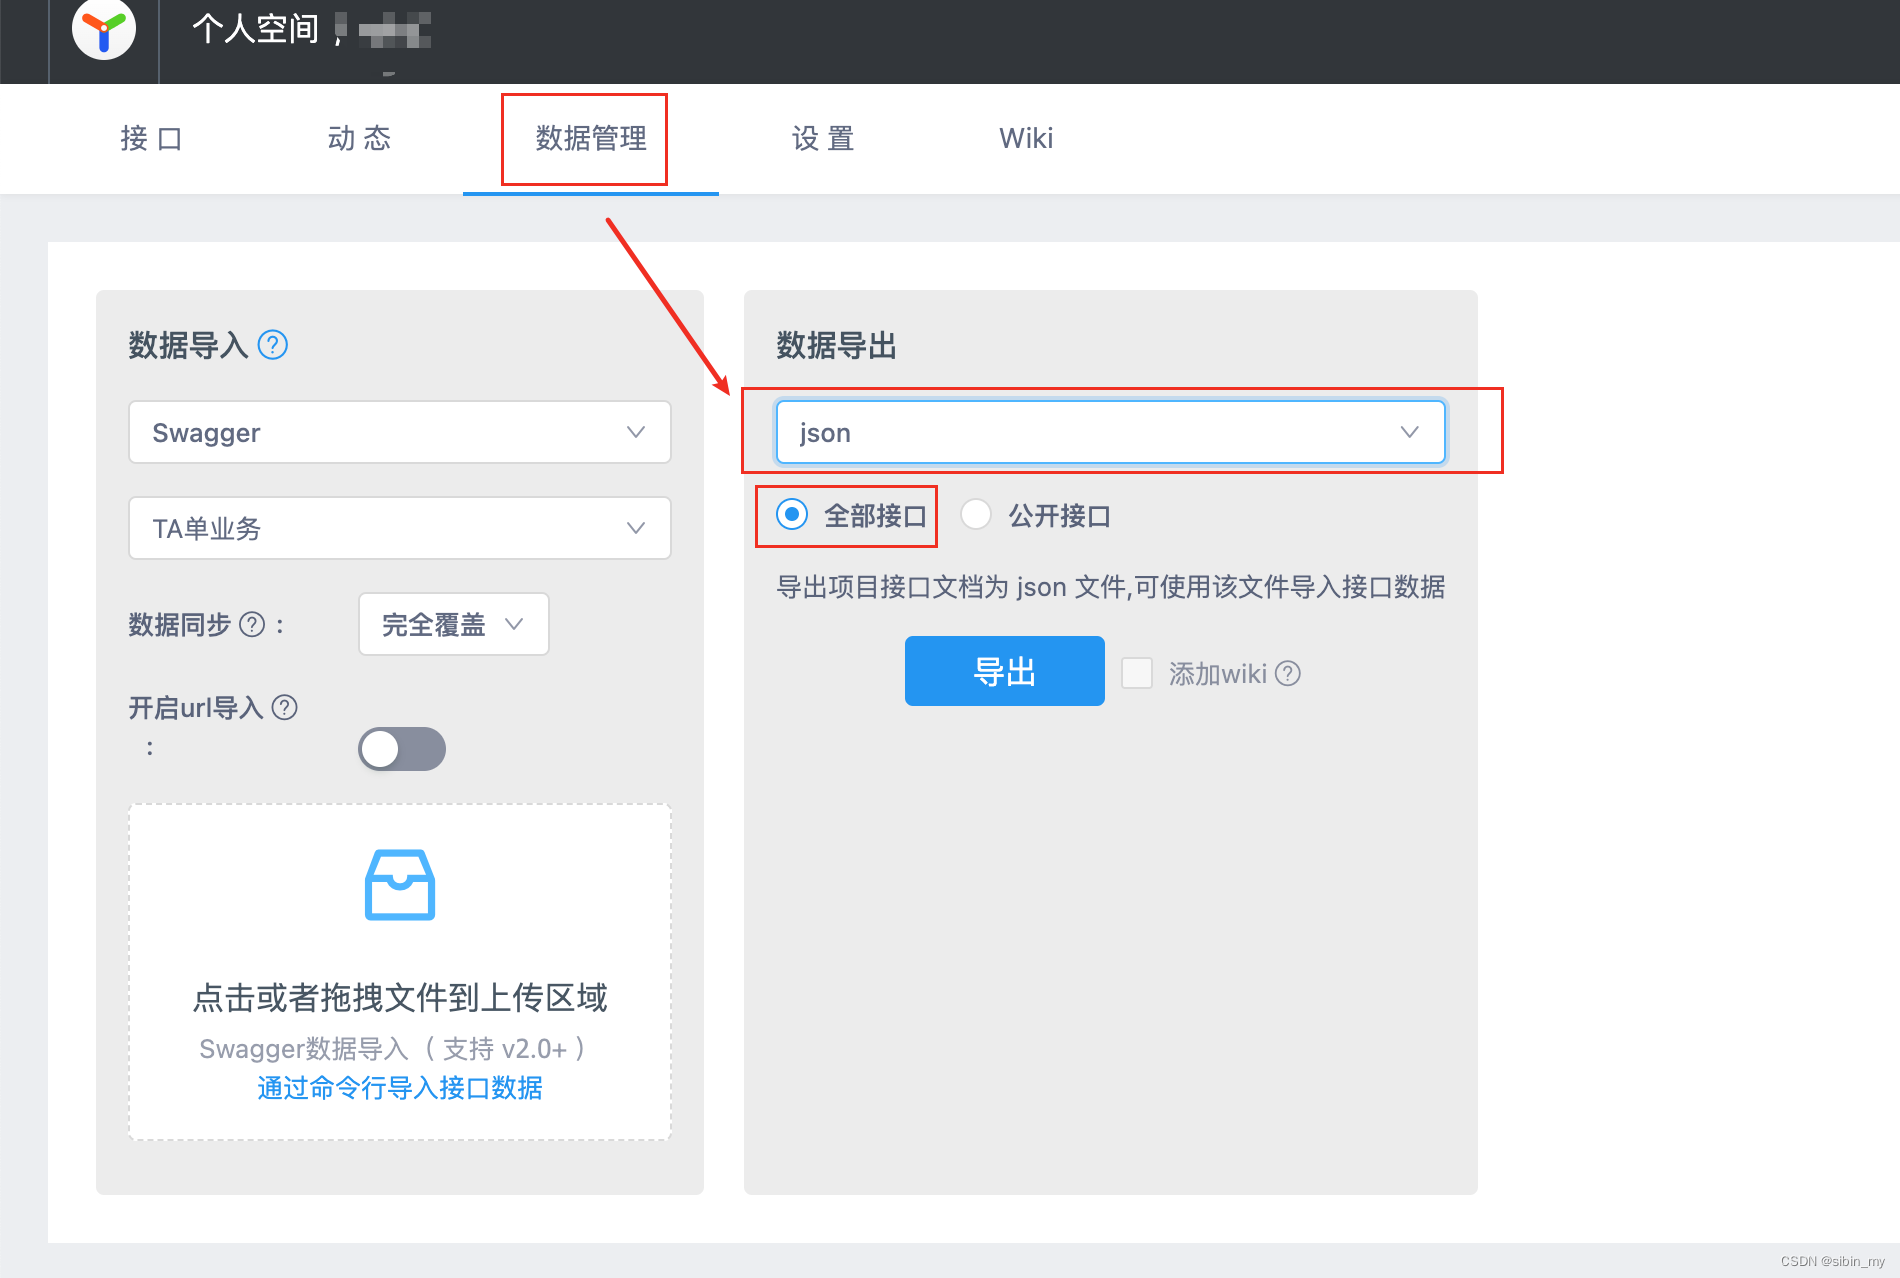Open 通过命令行导入接口数据 link
This screenshot has width=1900, height=1278.
coord(399,1088)
